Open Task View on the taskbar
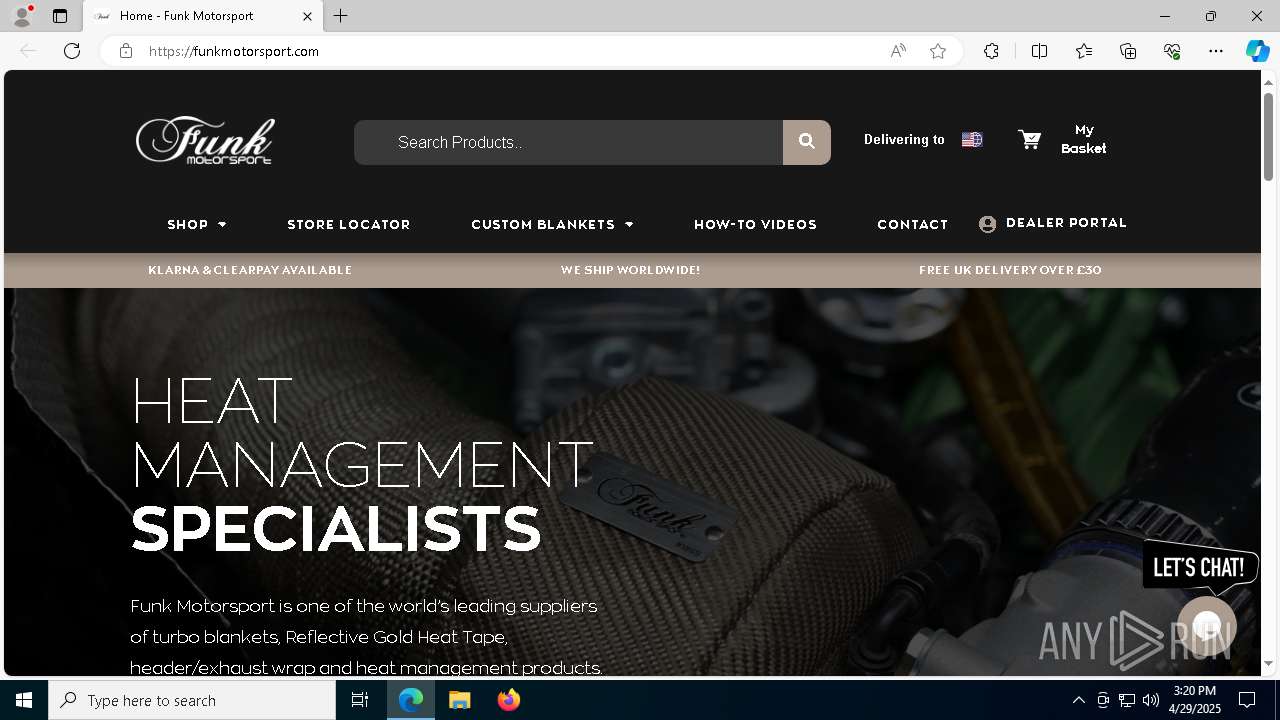Screen dimensions: 1280x720 click(x=360, y=700)
